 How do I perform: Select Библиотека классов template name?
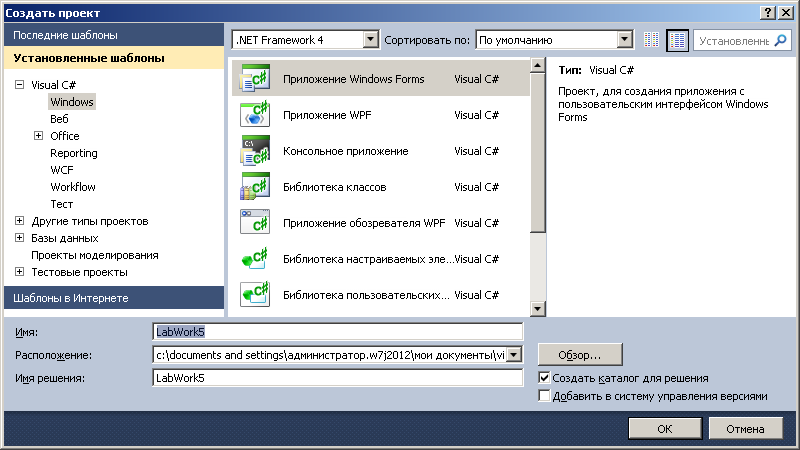coord(335,187)
